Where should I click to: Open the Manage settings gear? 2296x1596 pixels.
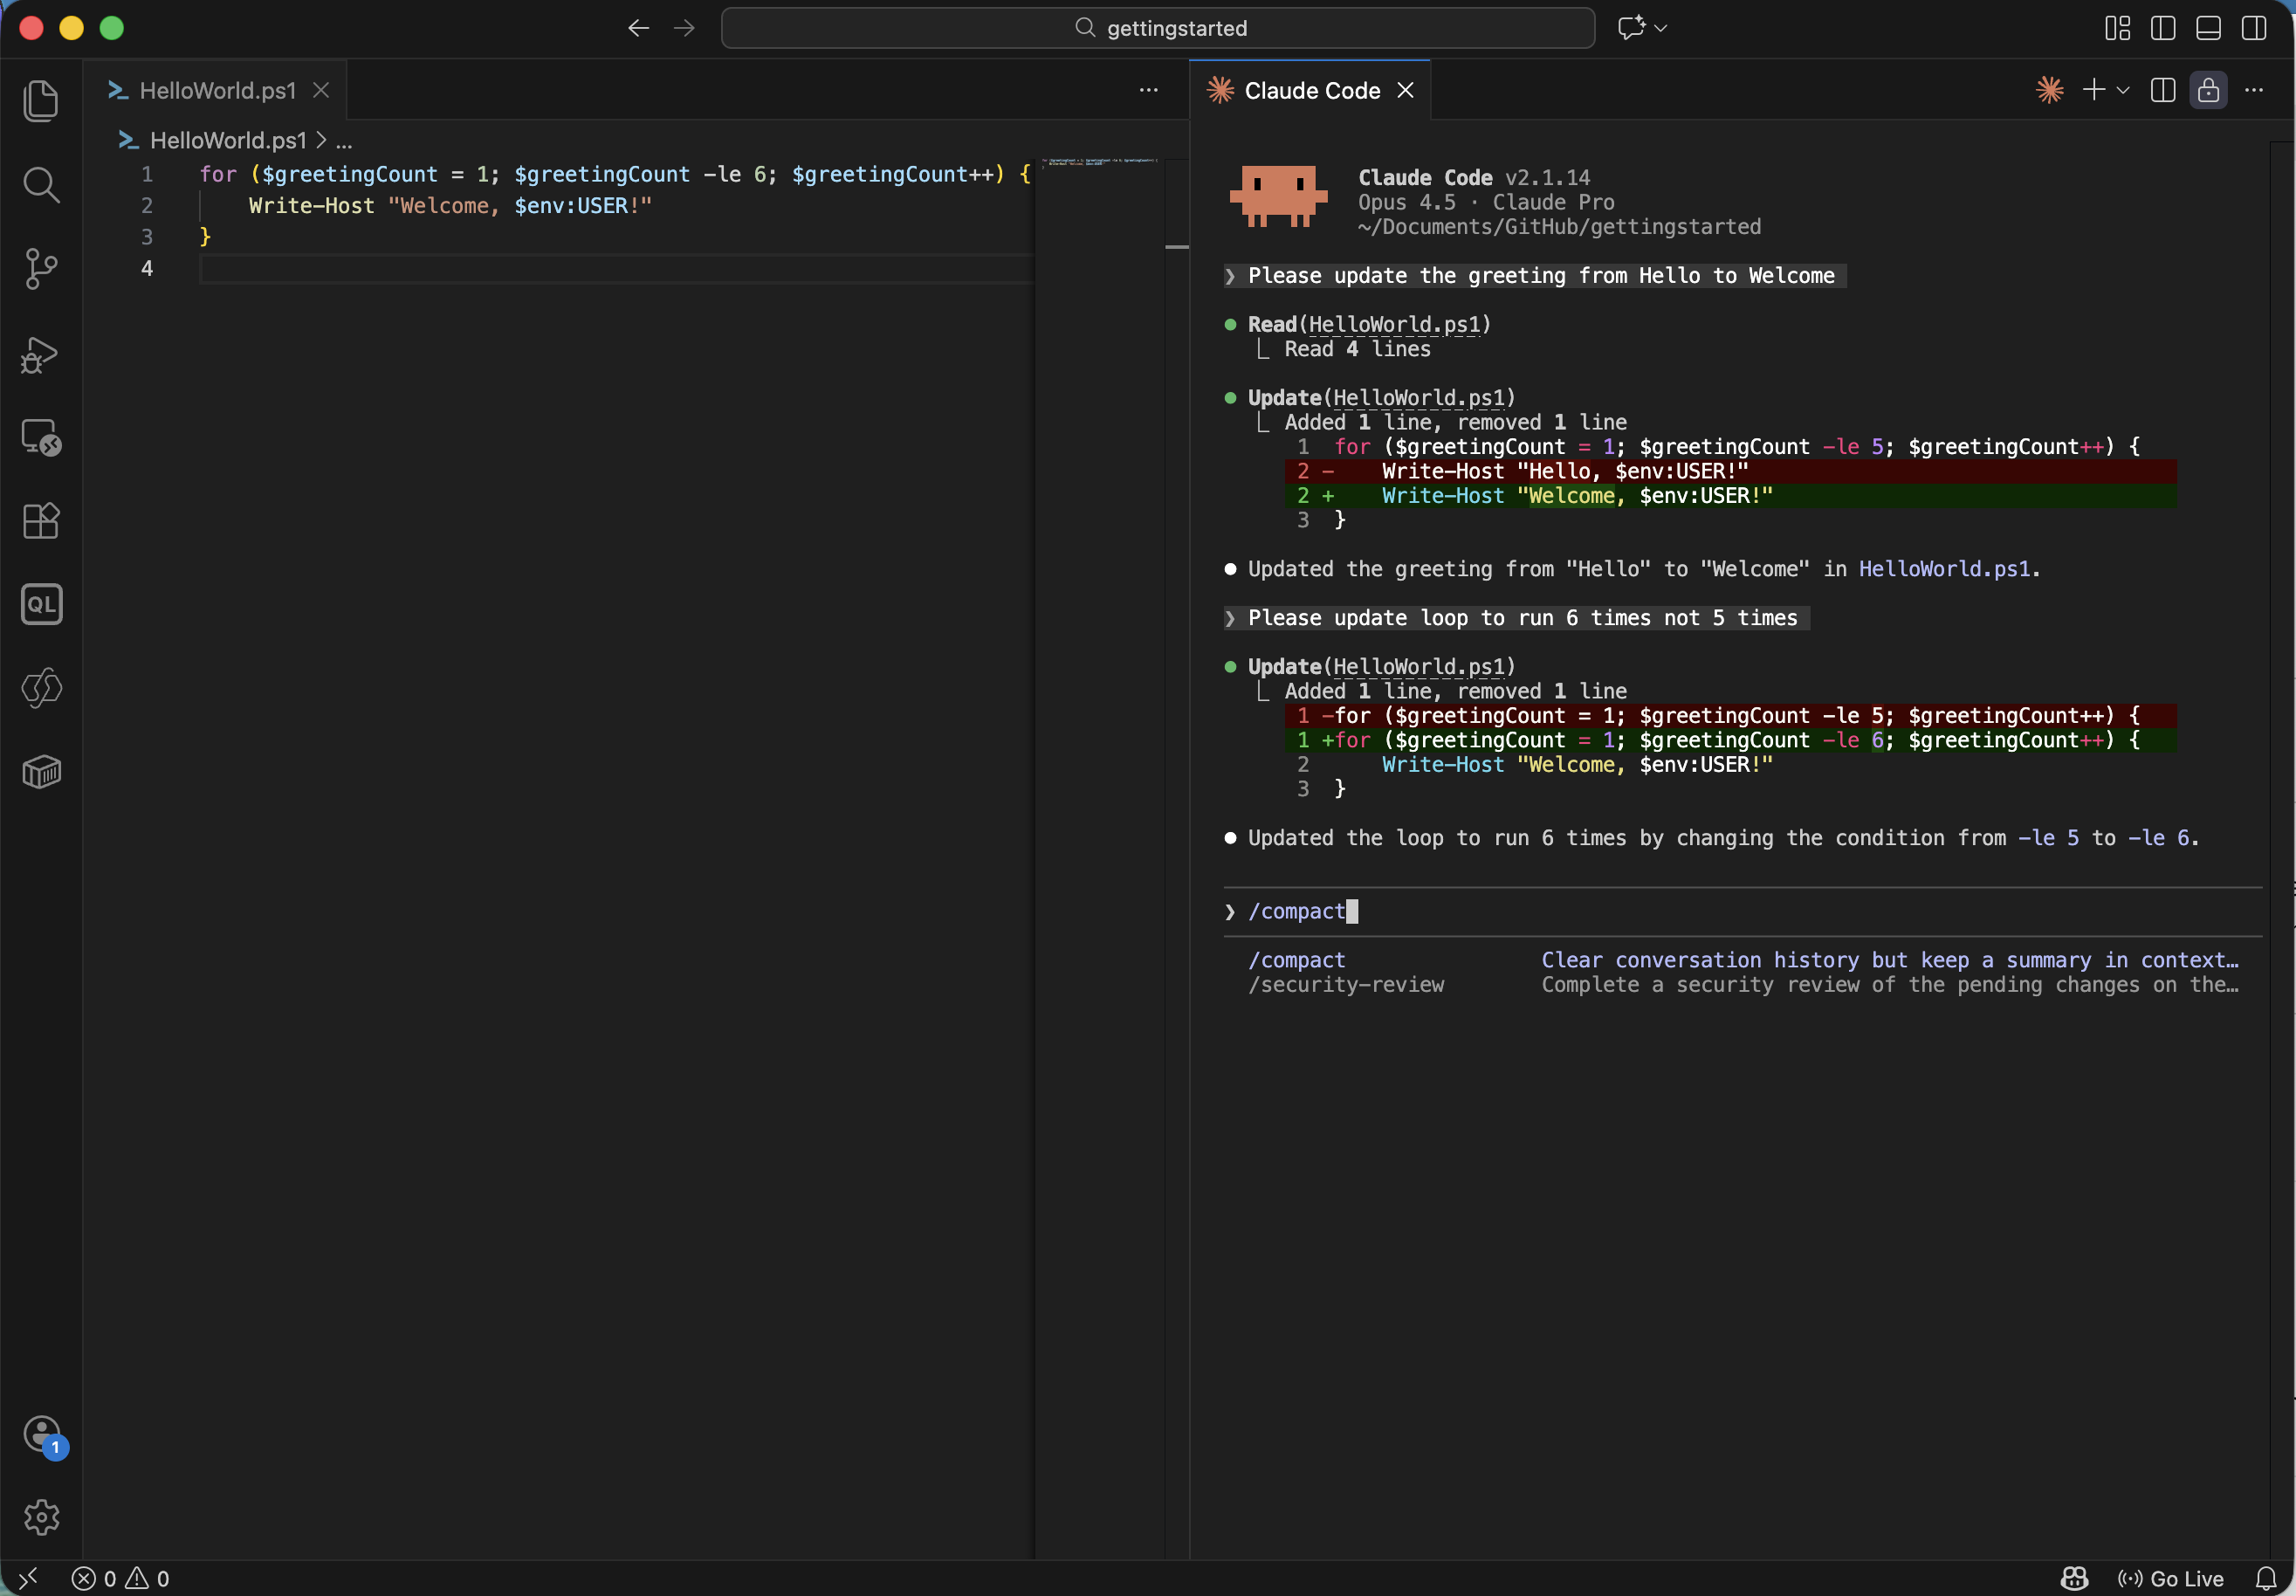41,1517
